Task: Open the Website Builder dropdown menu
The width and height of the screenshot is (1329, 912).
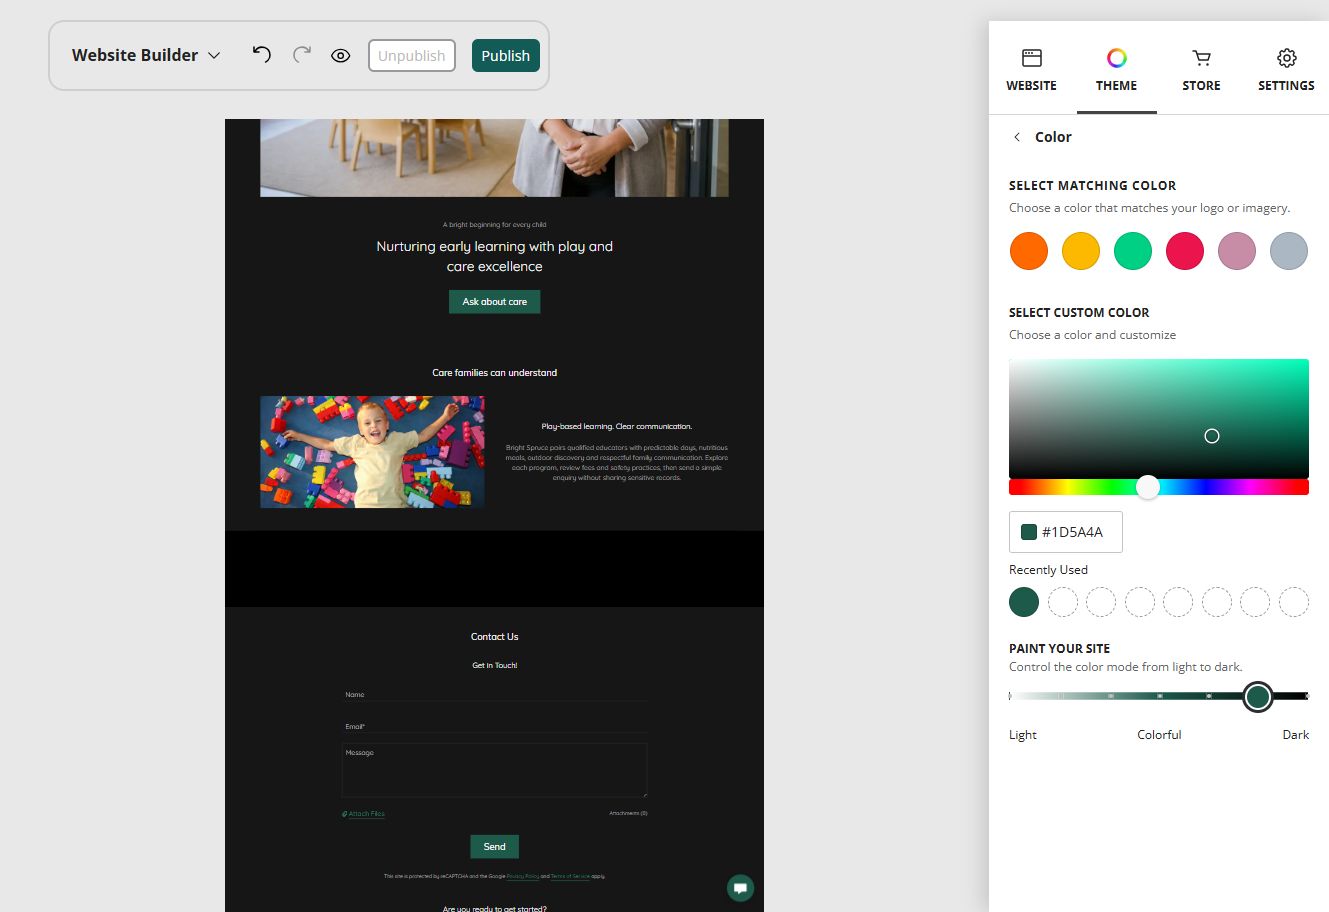Action: tap(146, 55)
